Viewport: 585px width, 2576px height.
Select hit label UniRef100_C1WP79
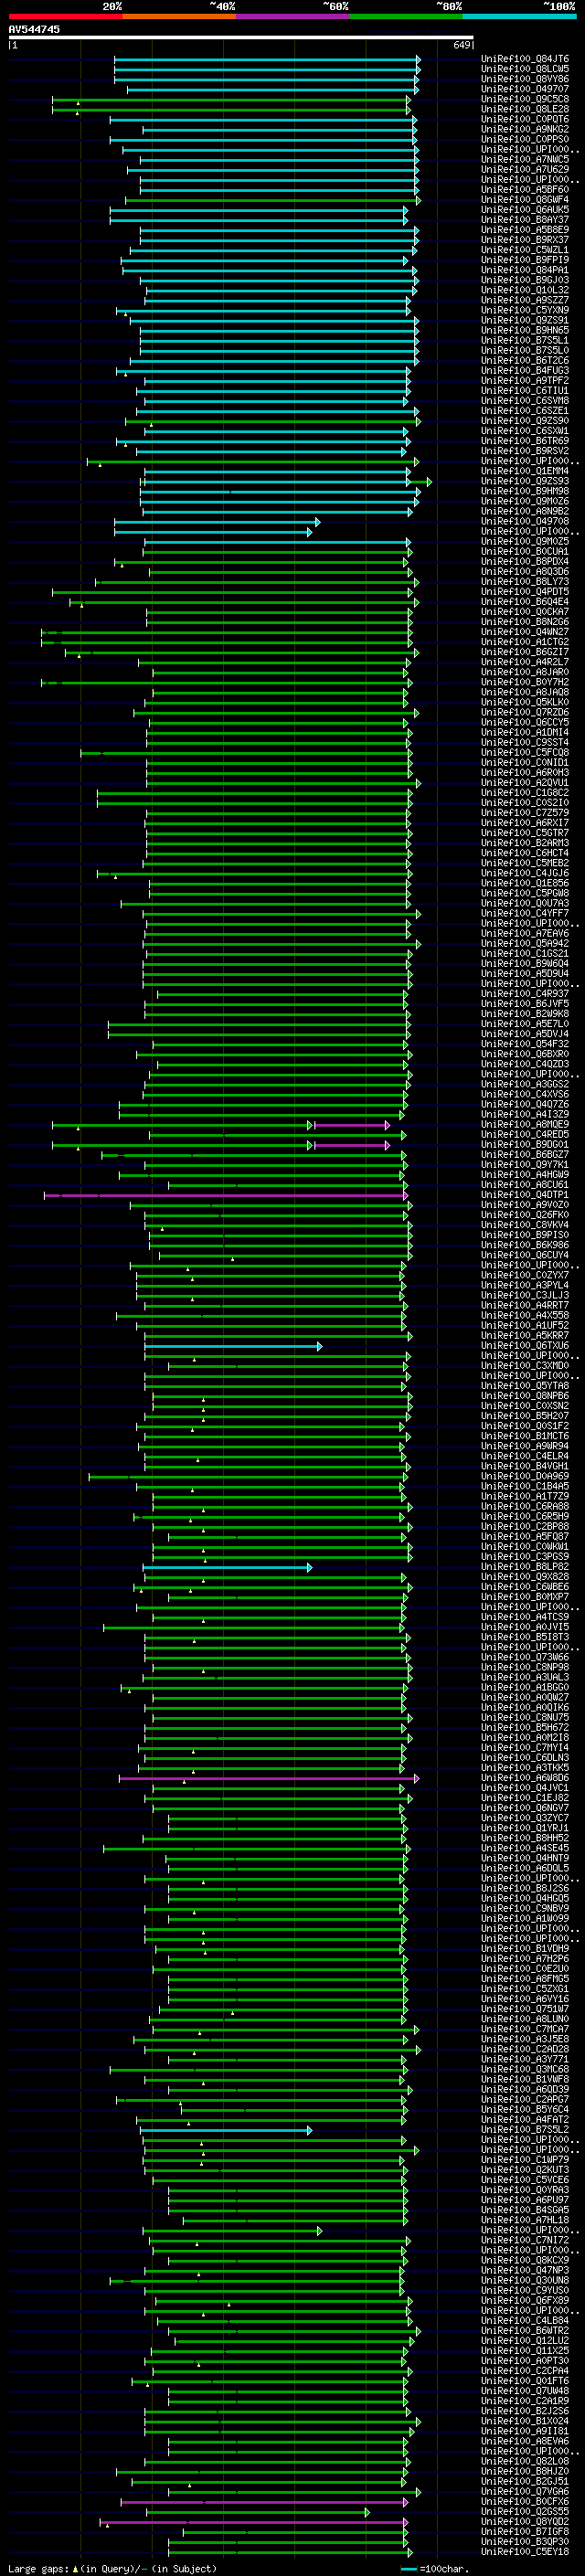pos(525,2159)
